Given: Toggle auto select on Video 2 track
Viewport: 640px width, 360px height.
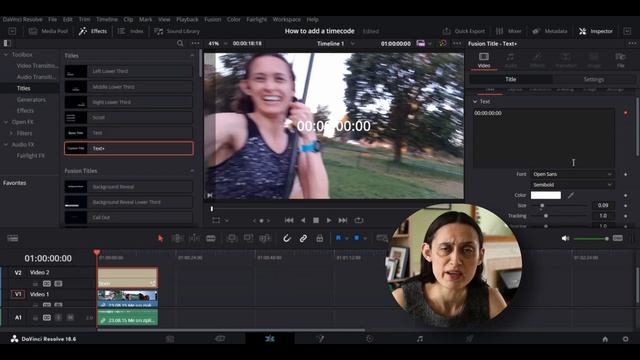Looking at the screenshot, I should pos(47,284).
